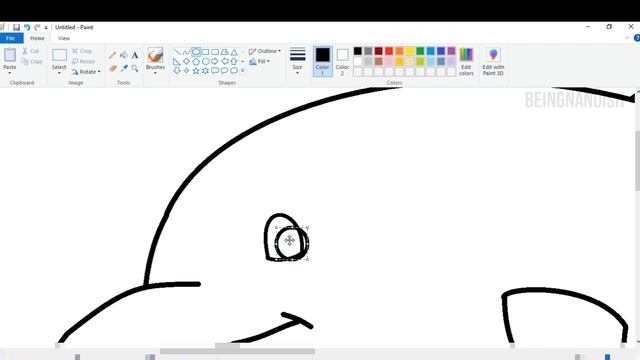Viewport: 640px width, 360px height.
Task: Choose the Pentagon shape
Action: [x=196, y=61]
